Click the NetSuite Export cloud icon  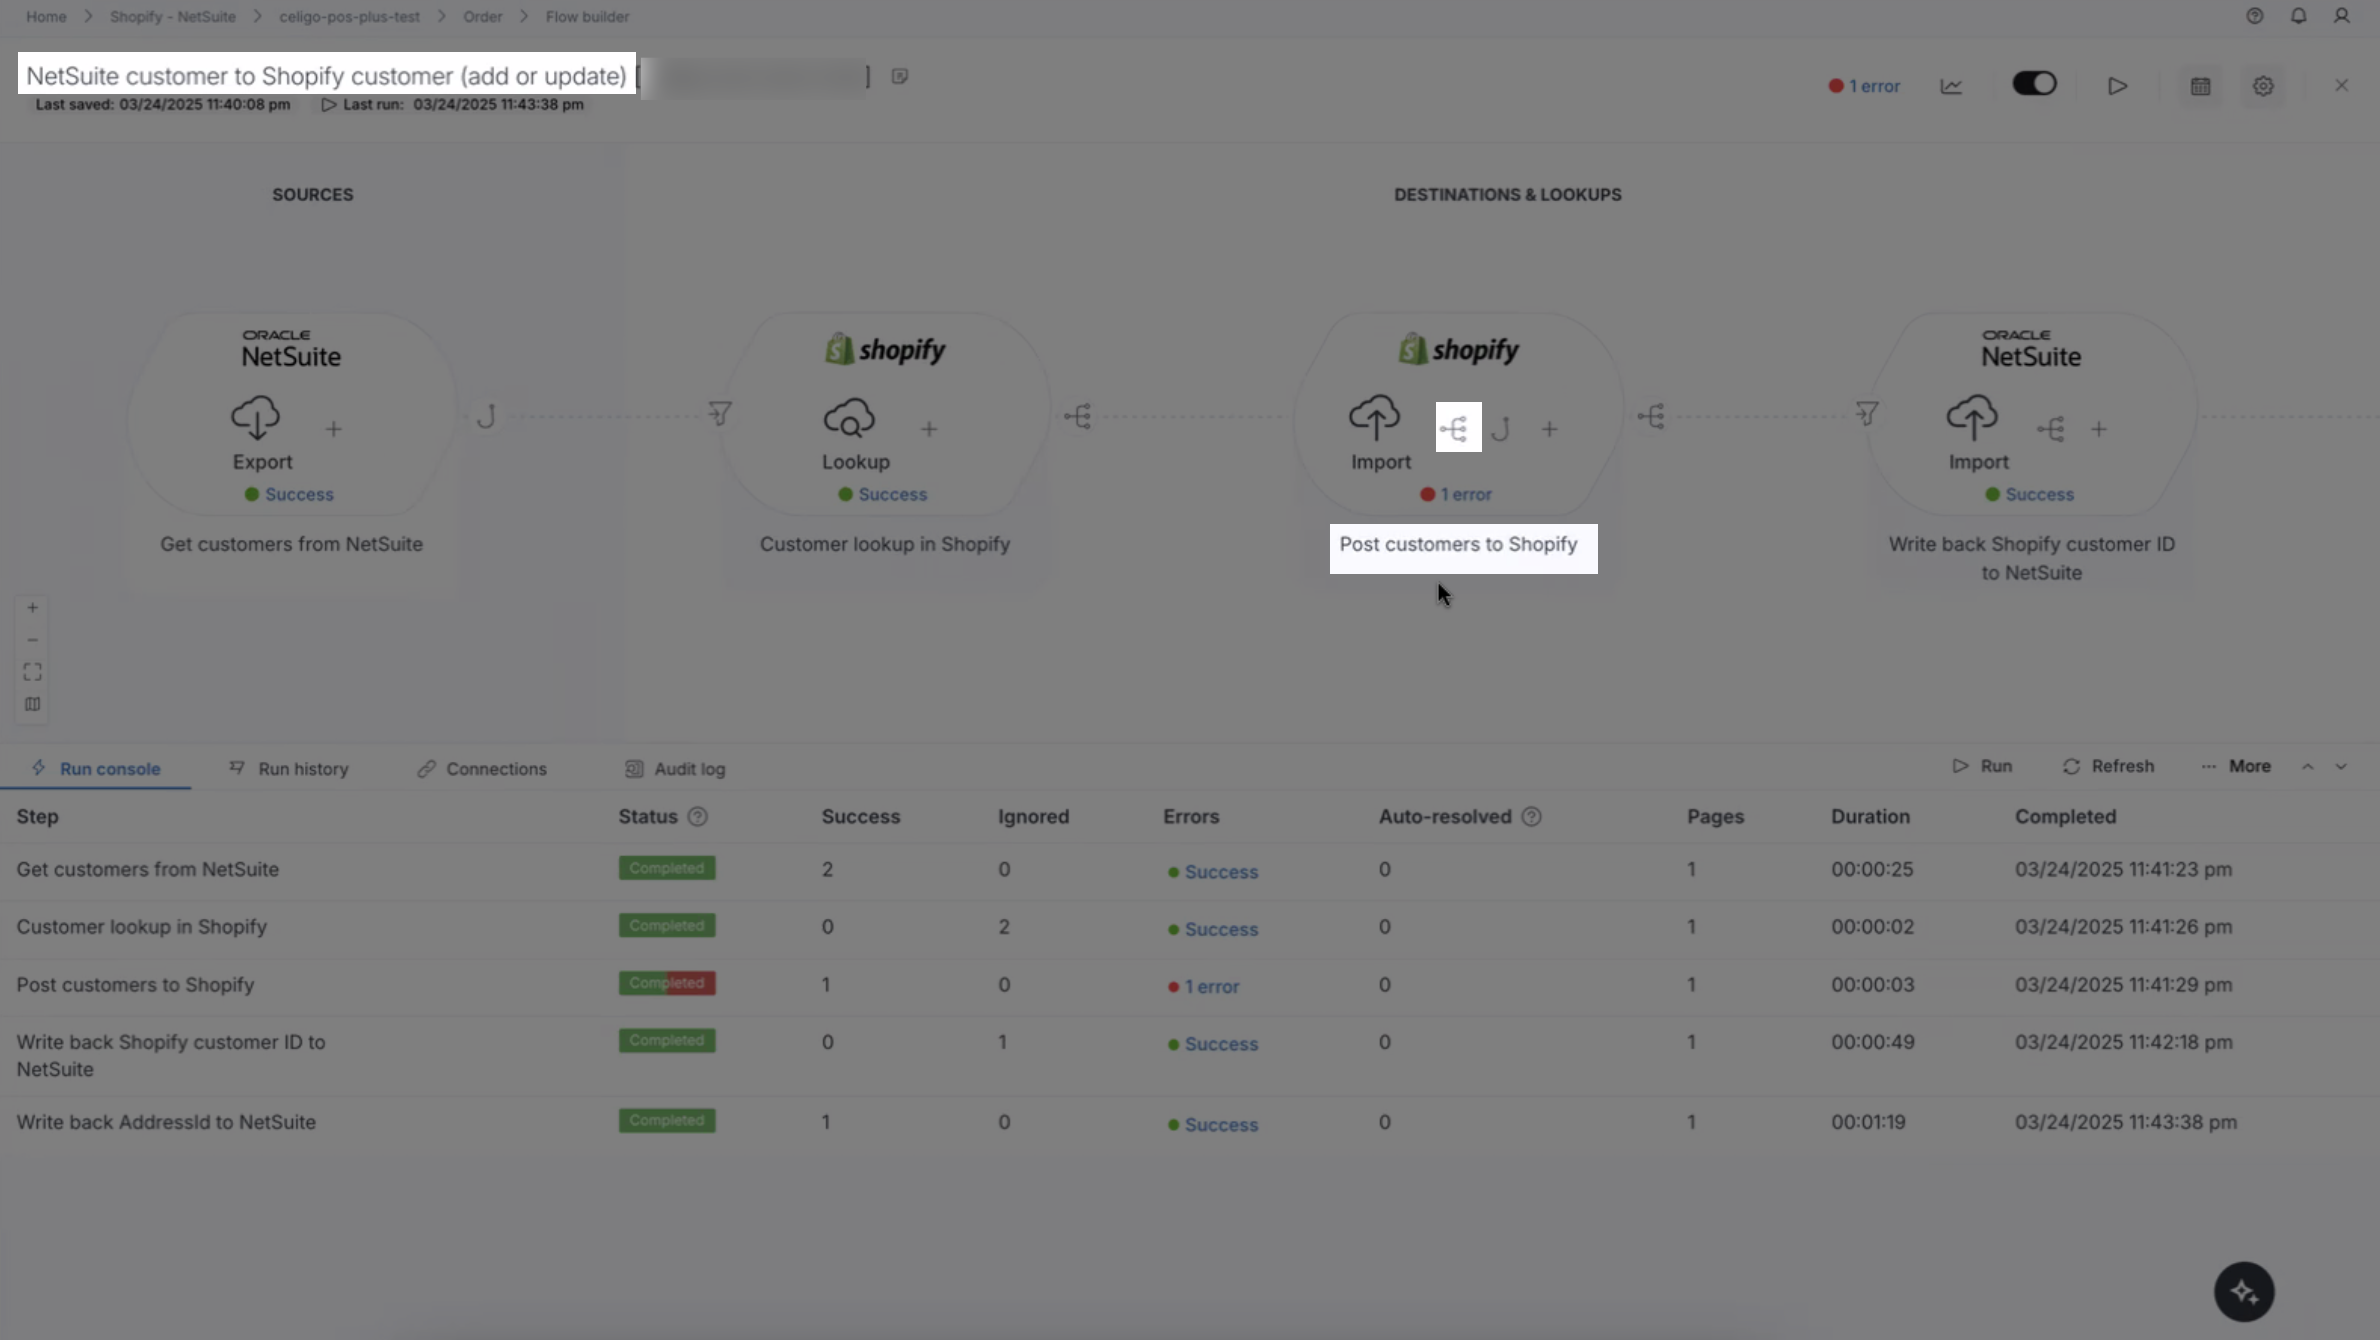pos(256,417)
